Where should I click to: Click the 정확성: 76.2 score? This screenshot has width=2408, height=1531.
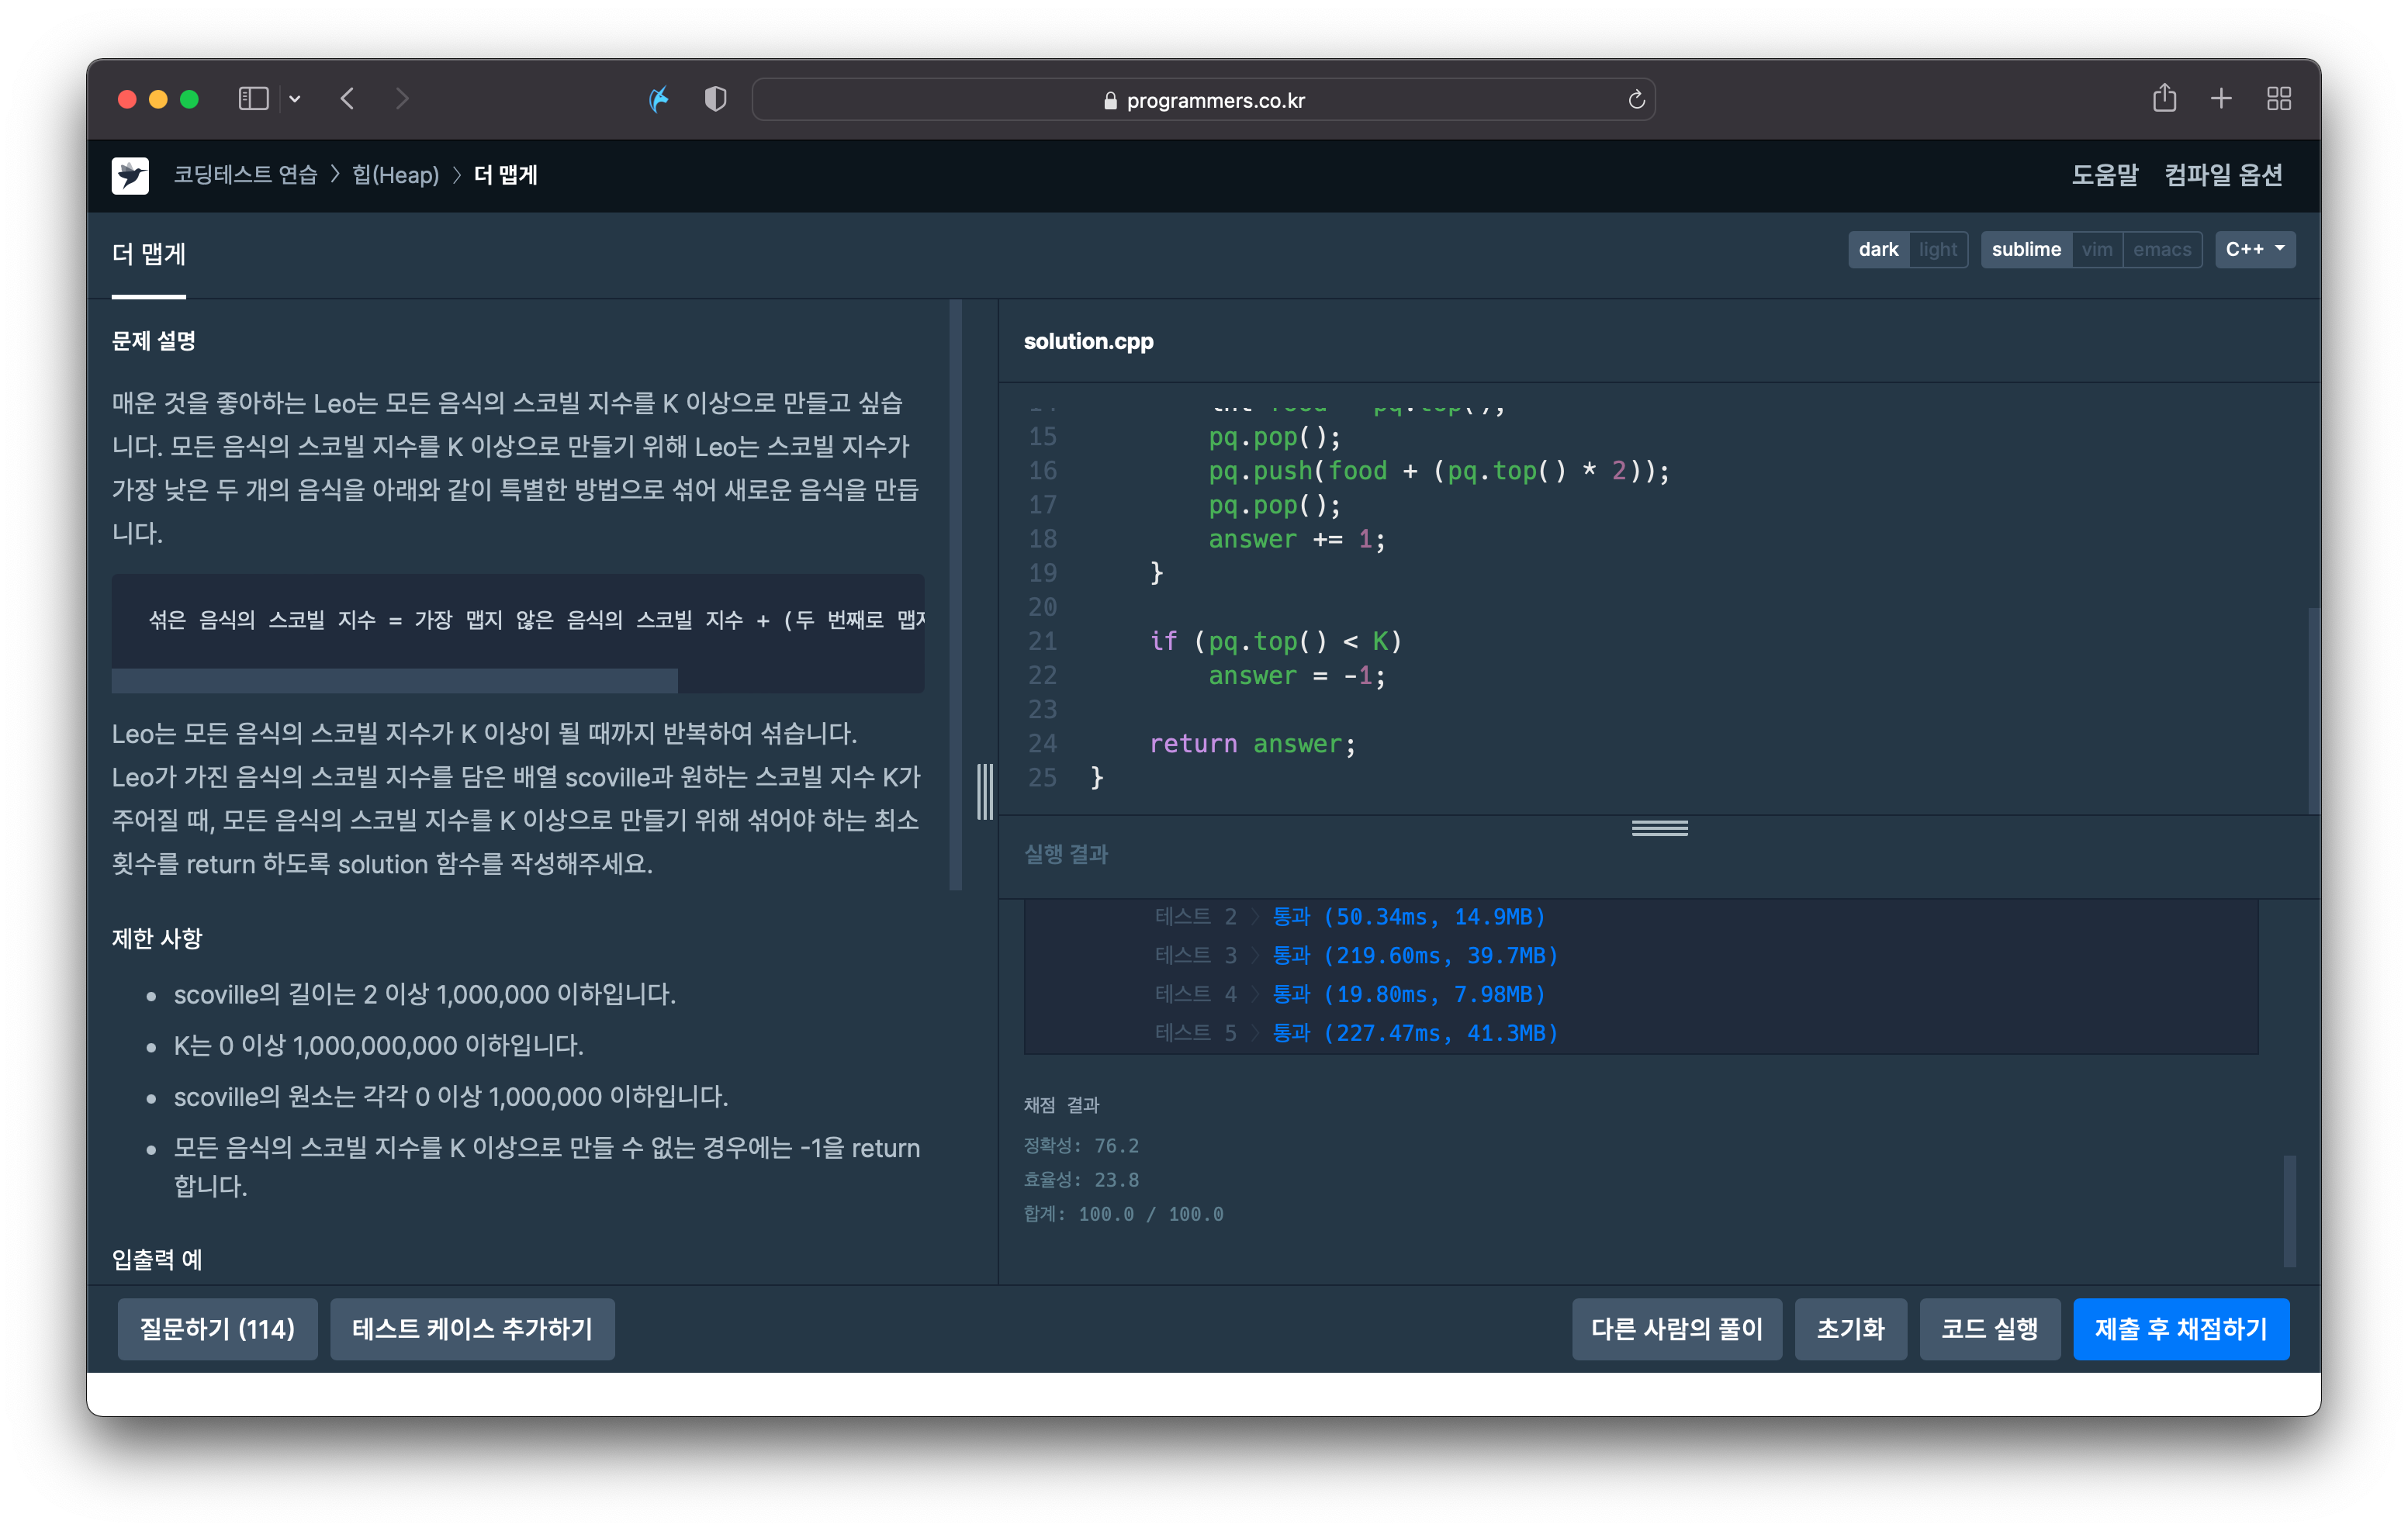pyautogui.click(x=1081, y=1145)
